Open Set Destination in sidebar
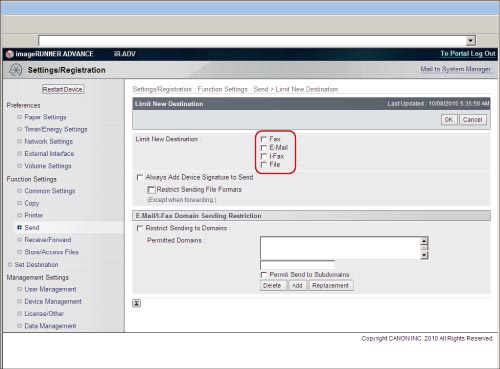The image size is (500, 369). (36, 265)
